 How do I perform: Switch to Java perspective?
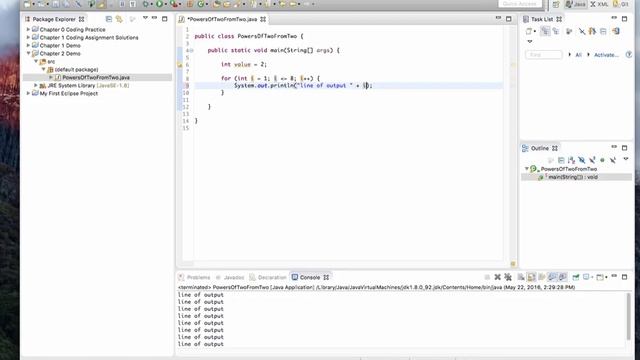pos(576,4)
